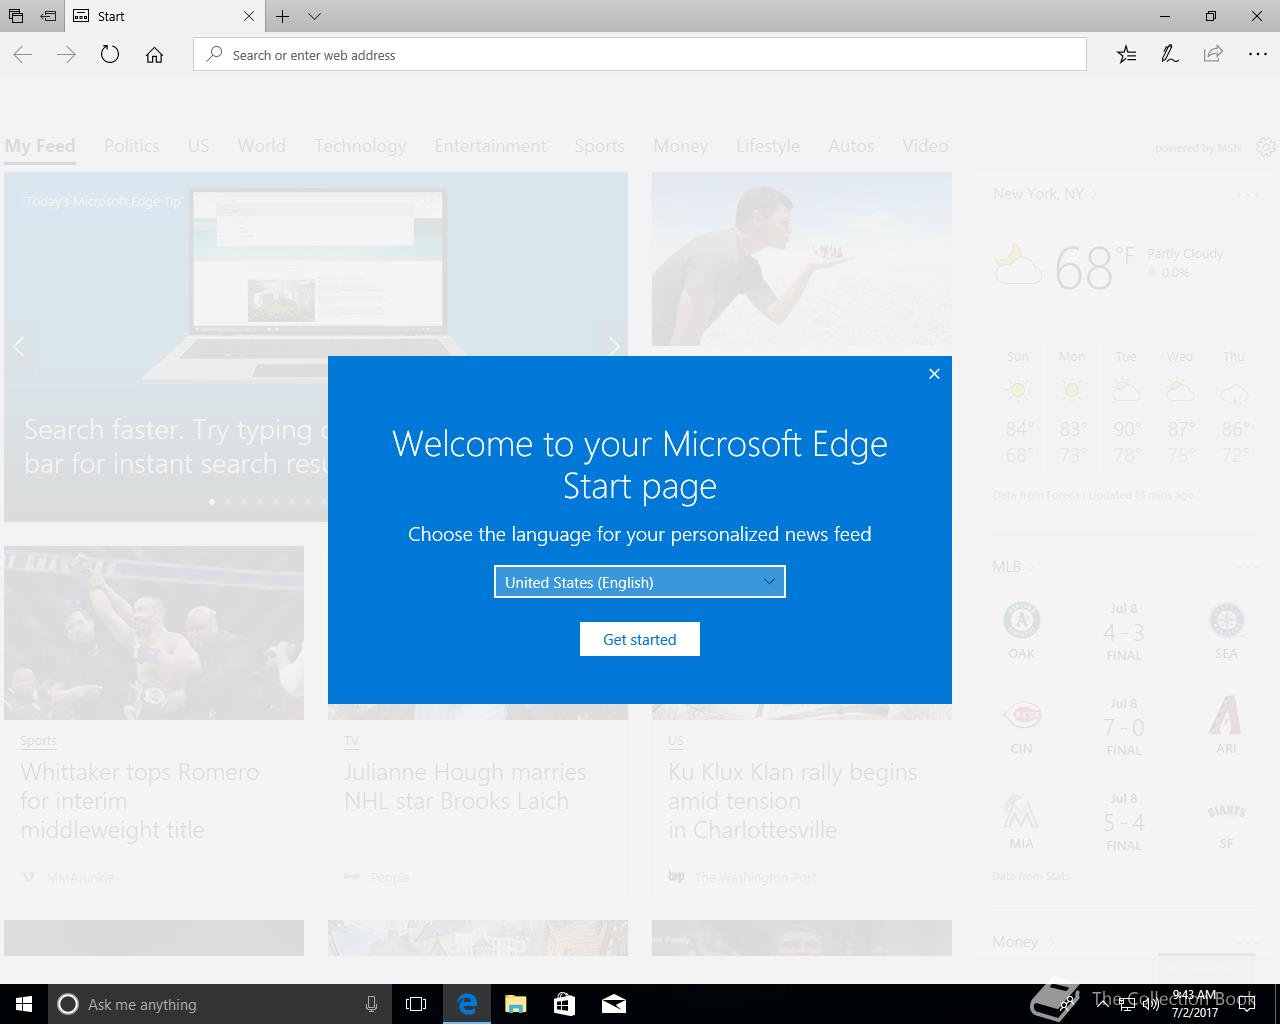Close the Start tab
The height and width of the screenshot is (1024, 1280).
[x=249, y=16]
